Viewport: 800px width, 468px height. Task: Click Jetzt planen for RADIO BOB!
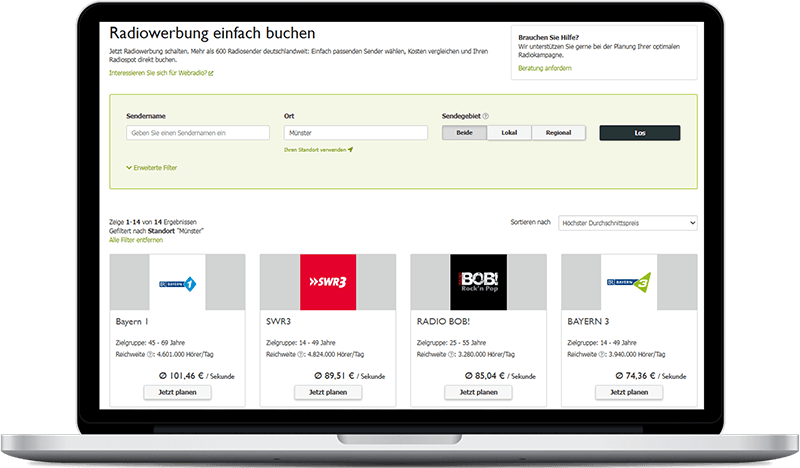point(479,392)
